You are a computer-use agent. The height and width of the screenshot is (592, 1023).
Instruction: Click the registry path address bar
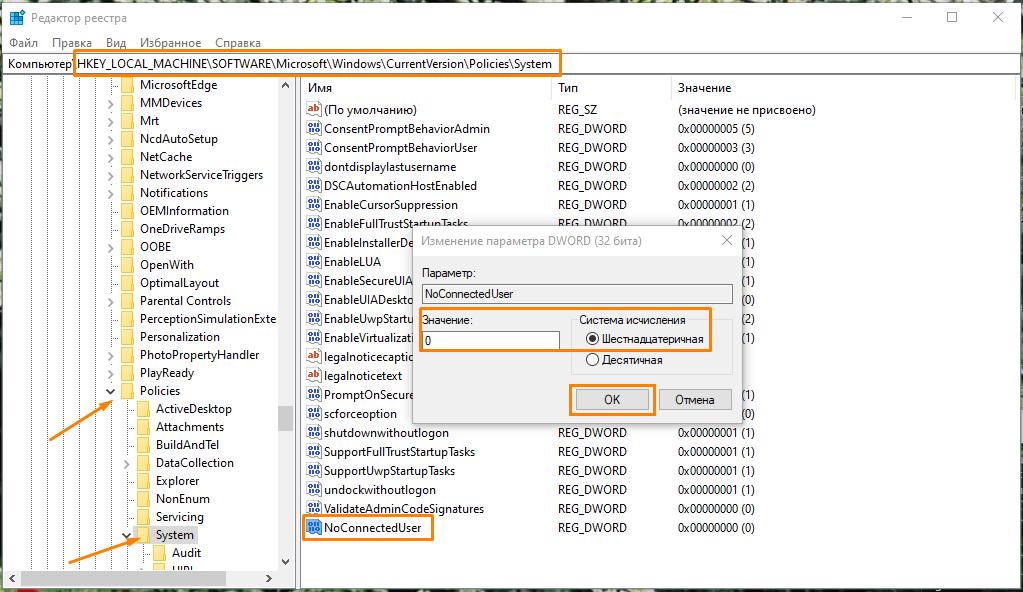coord(318,64)
